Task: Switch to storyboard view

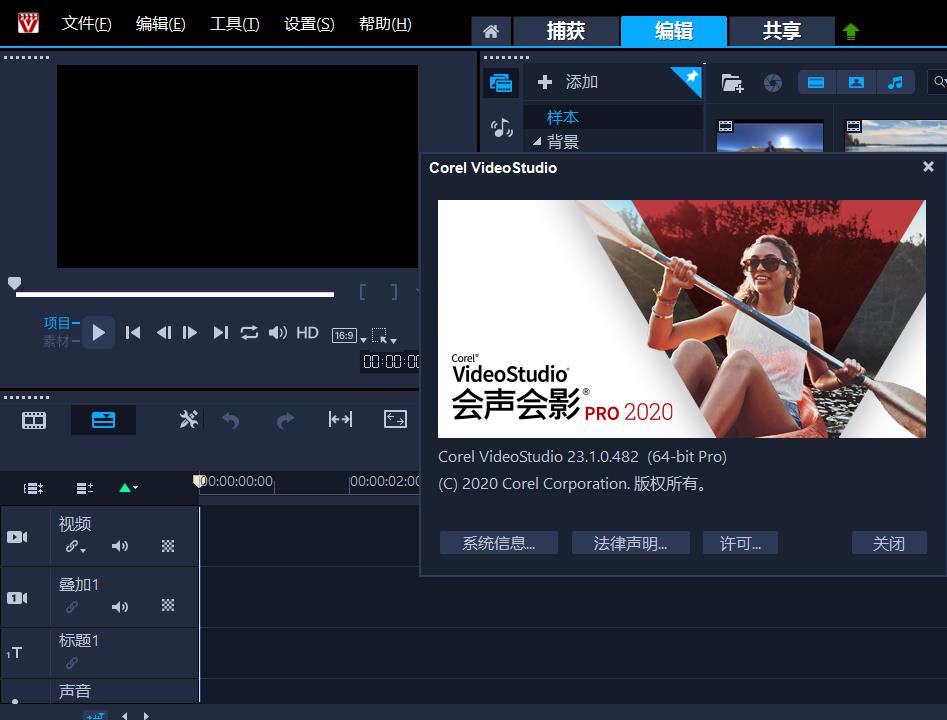Action: click(34, 420)
